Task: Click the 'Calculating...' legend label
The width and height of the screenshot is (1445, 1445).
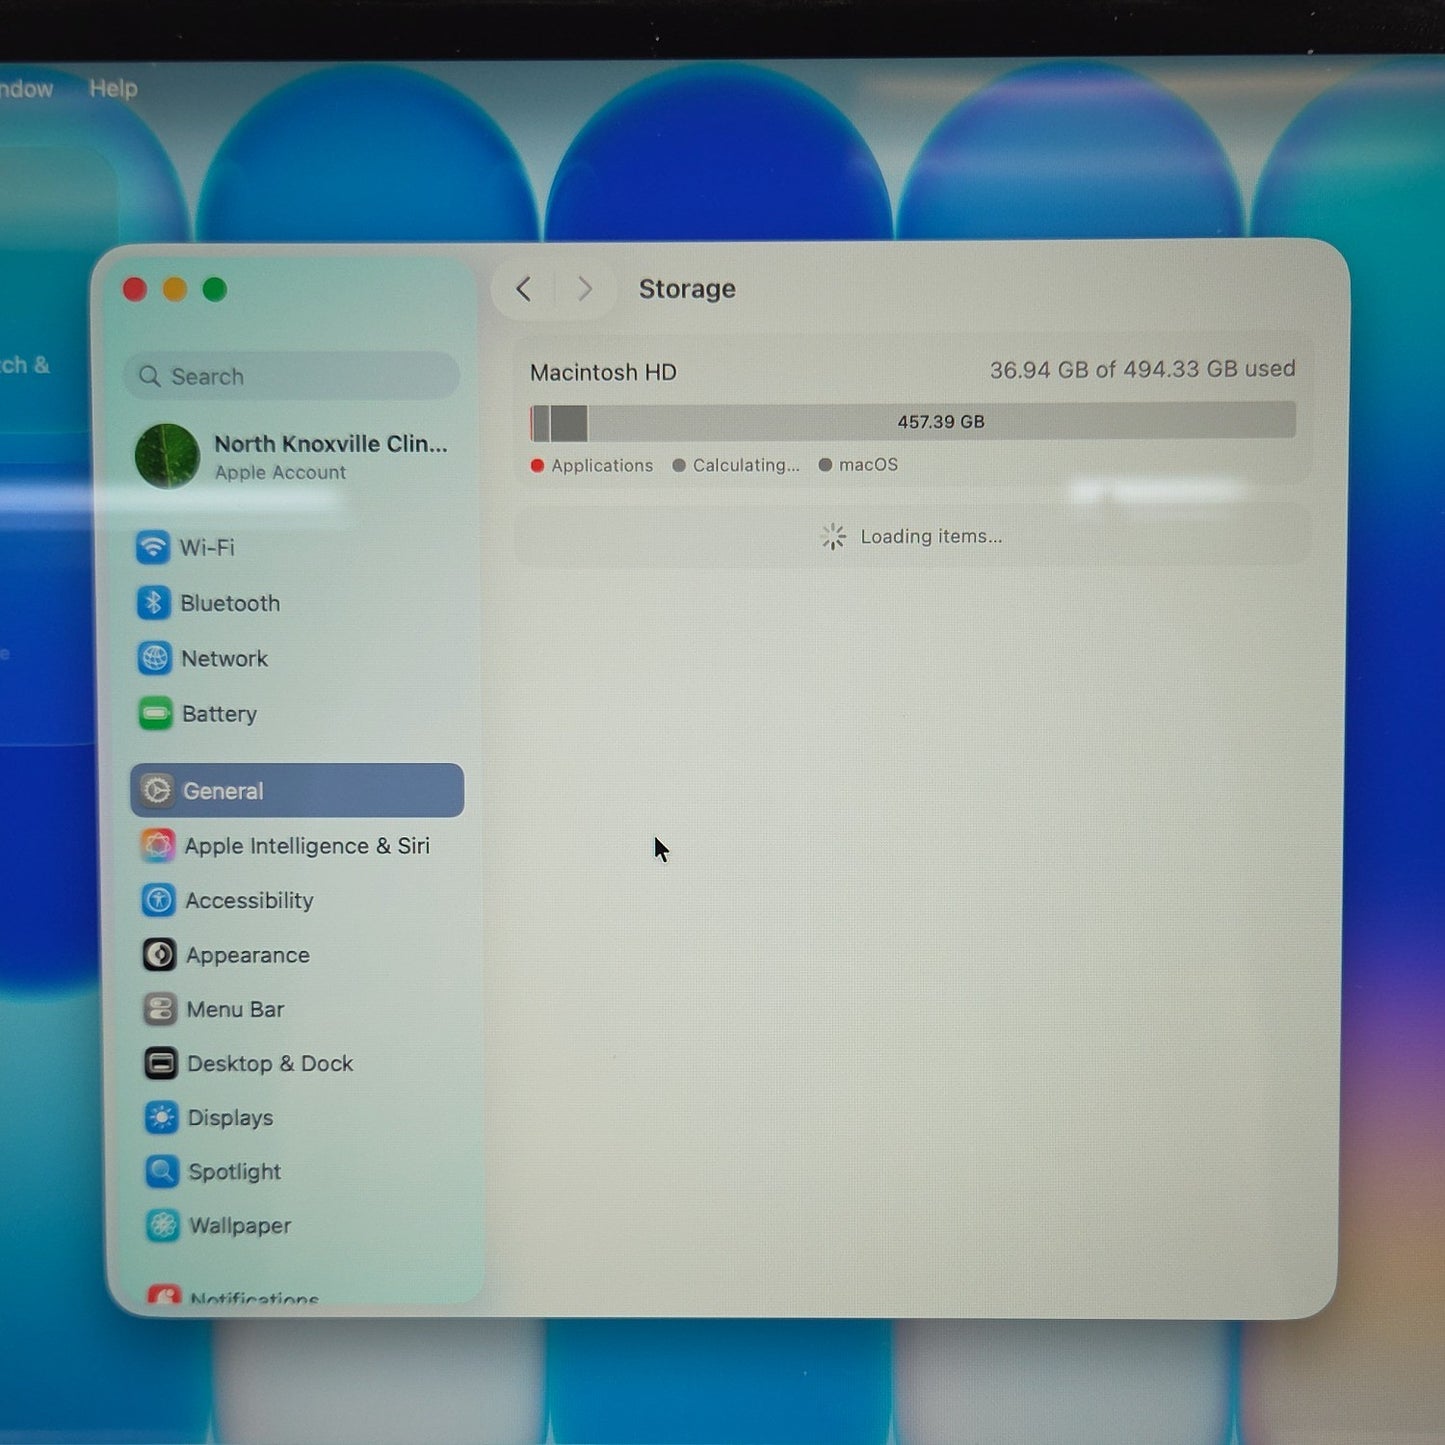Action: [x=746, y=466]
